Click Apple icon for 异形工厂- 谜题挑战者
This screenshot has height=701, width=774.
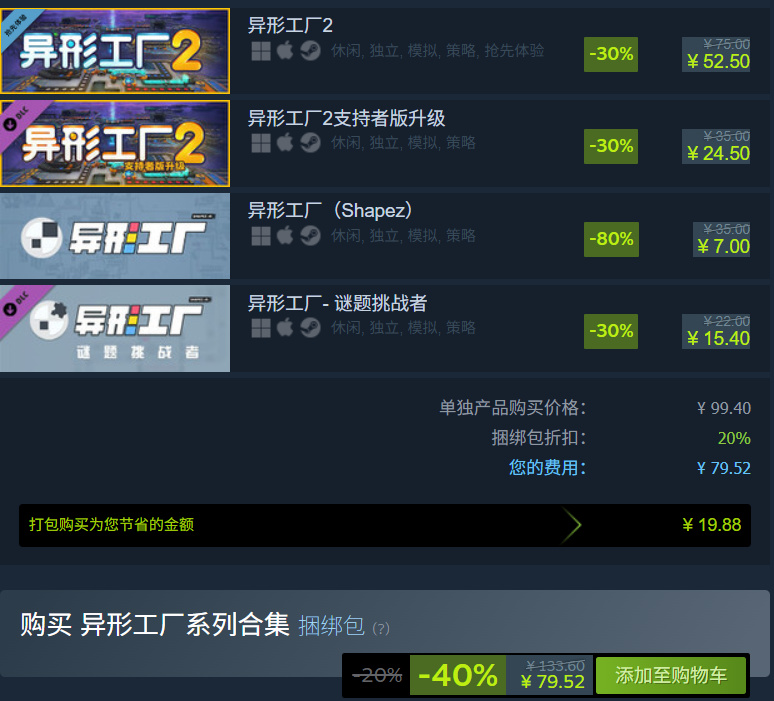[285, 327]
